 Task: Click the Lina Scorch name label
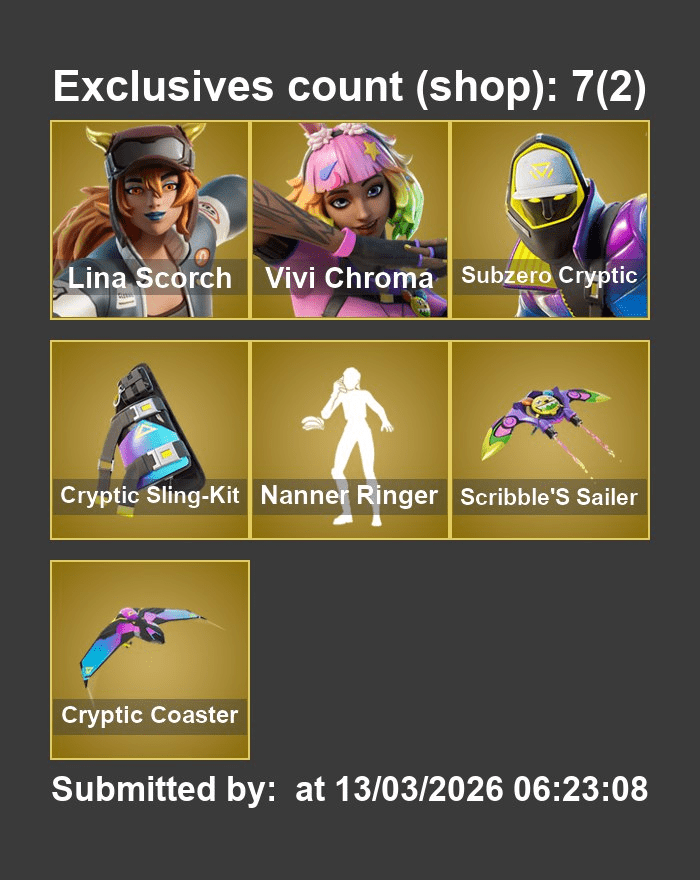point(149,277)
